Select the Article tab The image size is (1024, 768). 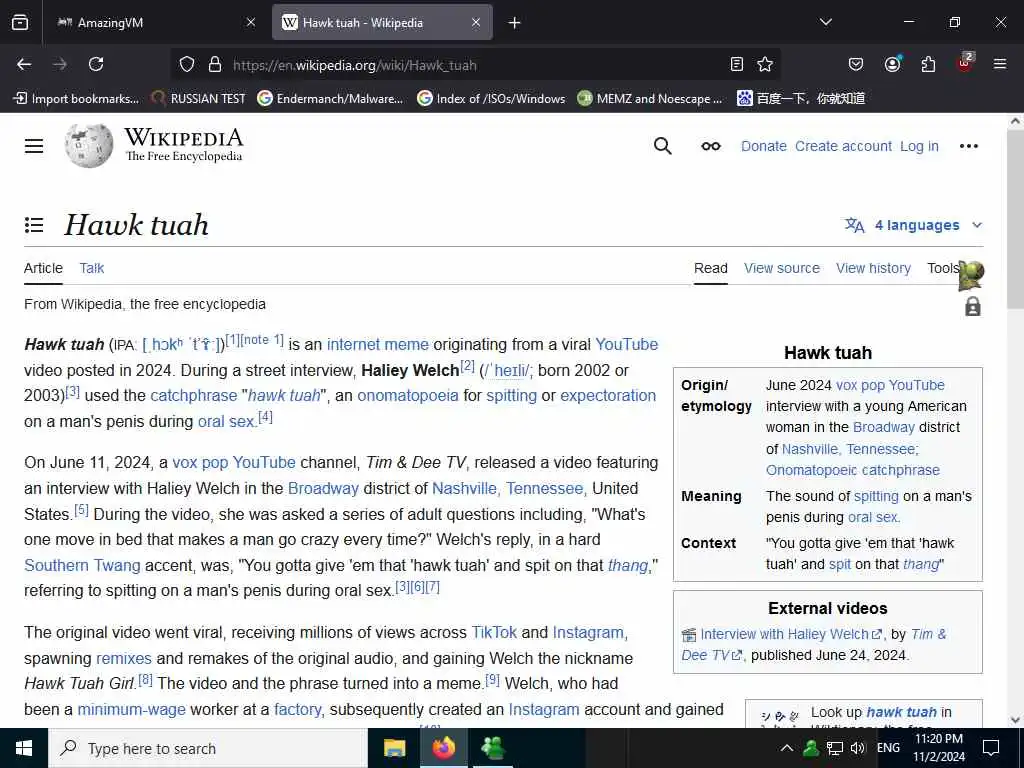(x=43, y=268)
